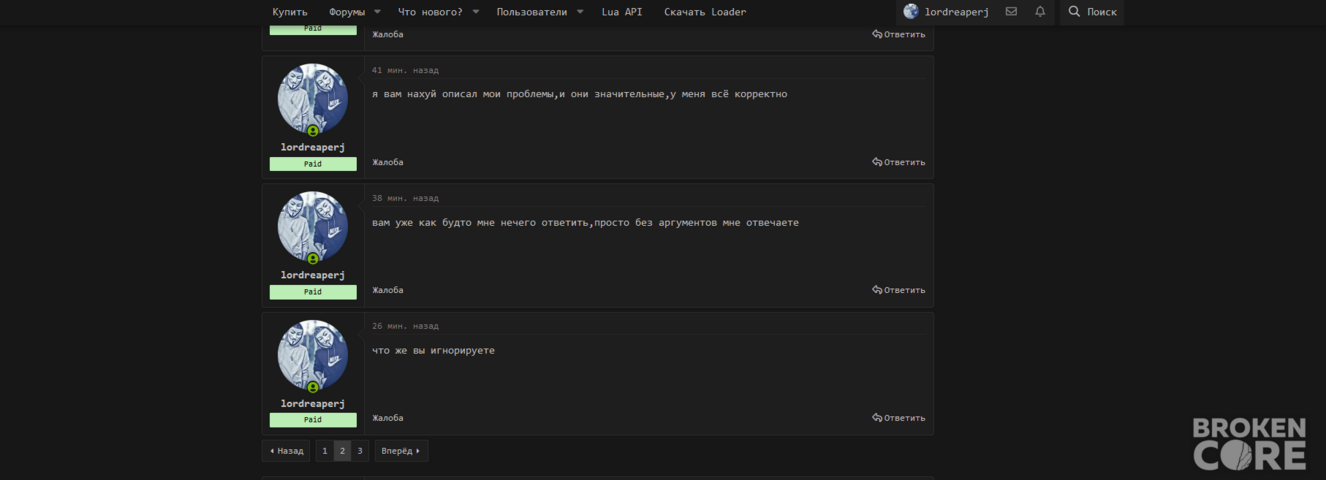Open the 41 мин. назад timestamp link
This screenshot has width=1326, height=480.
coord(405,70)
